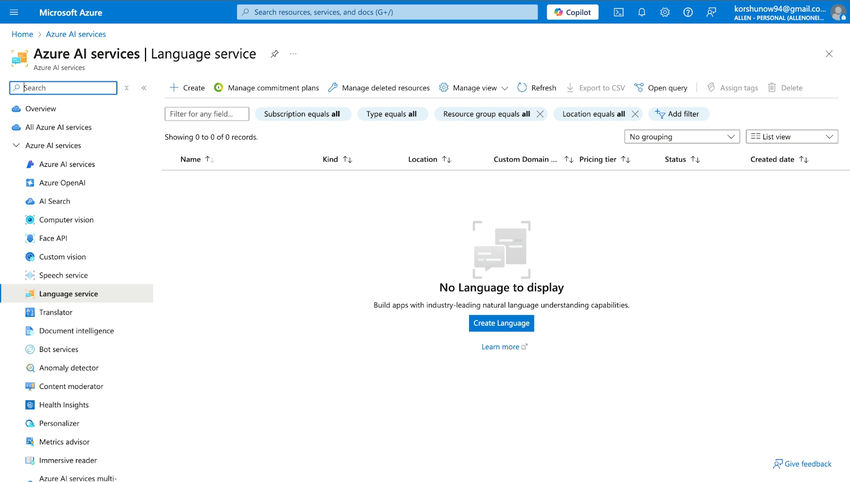Open the feedback icon in top bar
This screenshot has height=482, width=850.
coord(711,12)
